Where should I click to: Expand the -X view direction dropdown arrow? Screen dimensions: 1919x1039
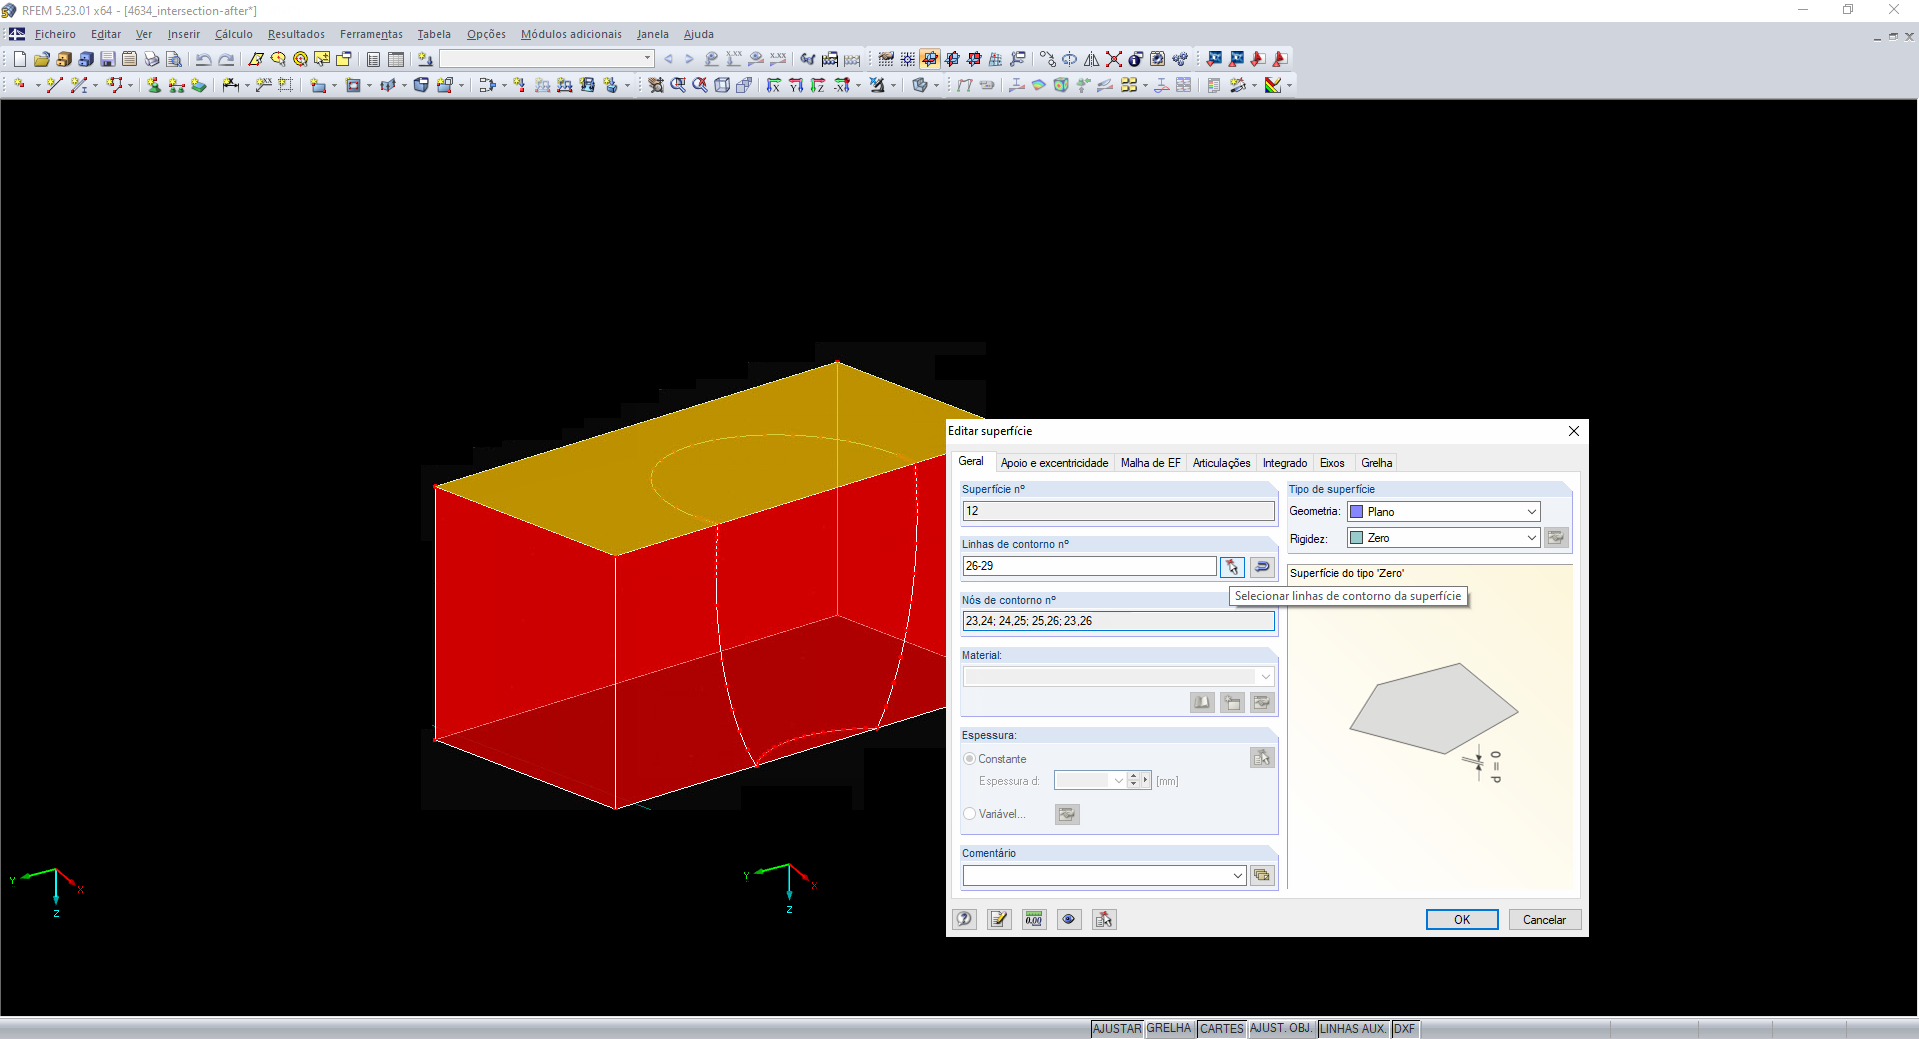858,86
